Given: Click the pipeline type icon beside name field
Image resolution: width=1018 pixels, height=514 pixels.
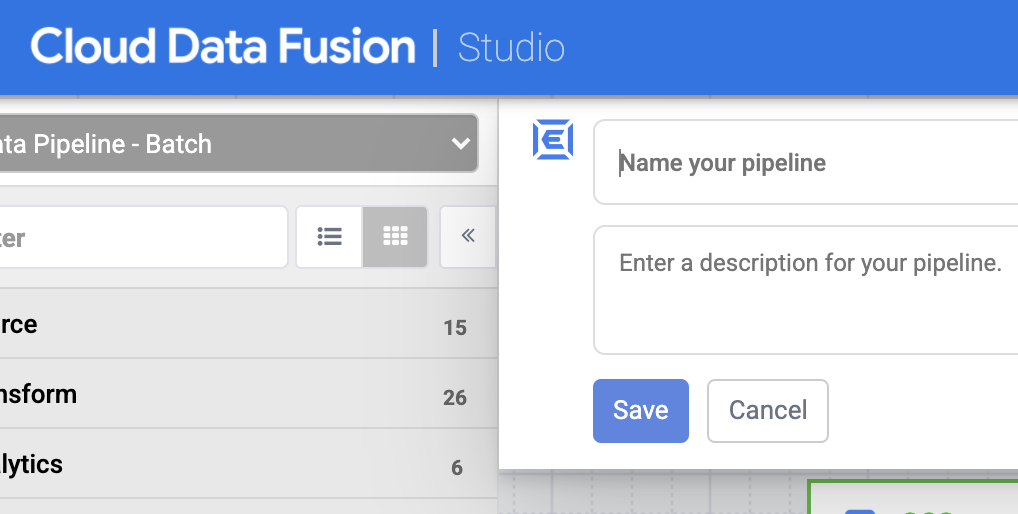Looking at the screenshot, I should coord(552,140).
